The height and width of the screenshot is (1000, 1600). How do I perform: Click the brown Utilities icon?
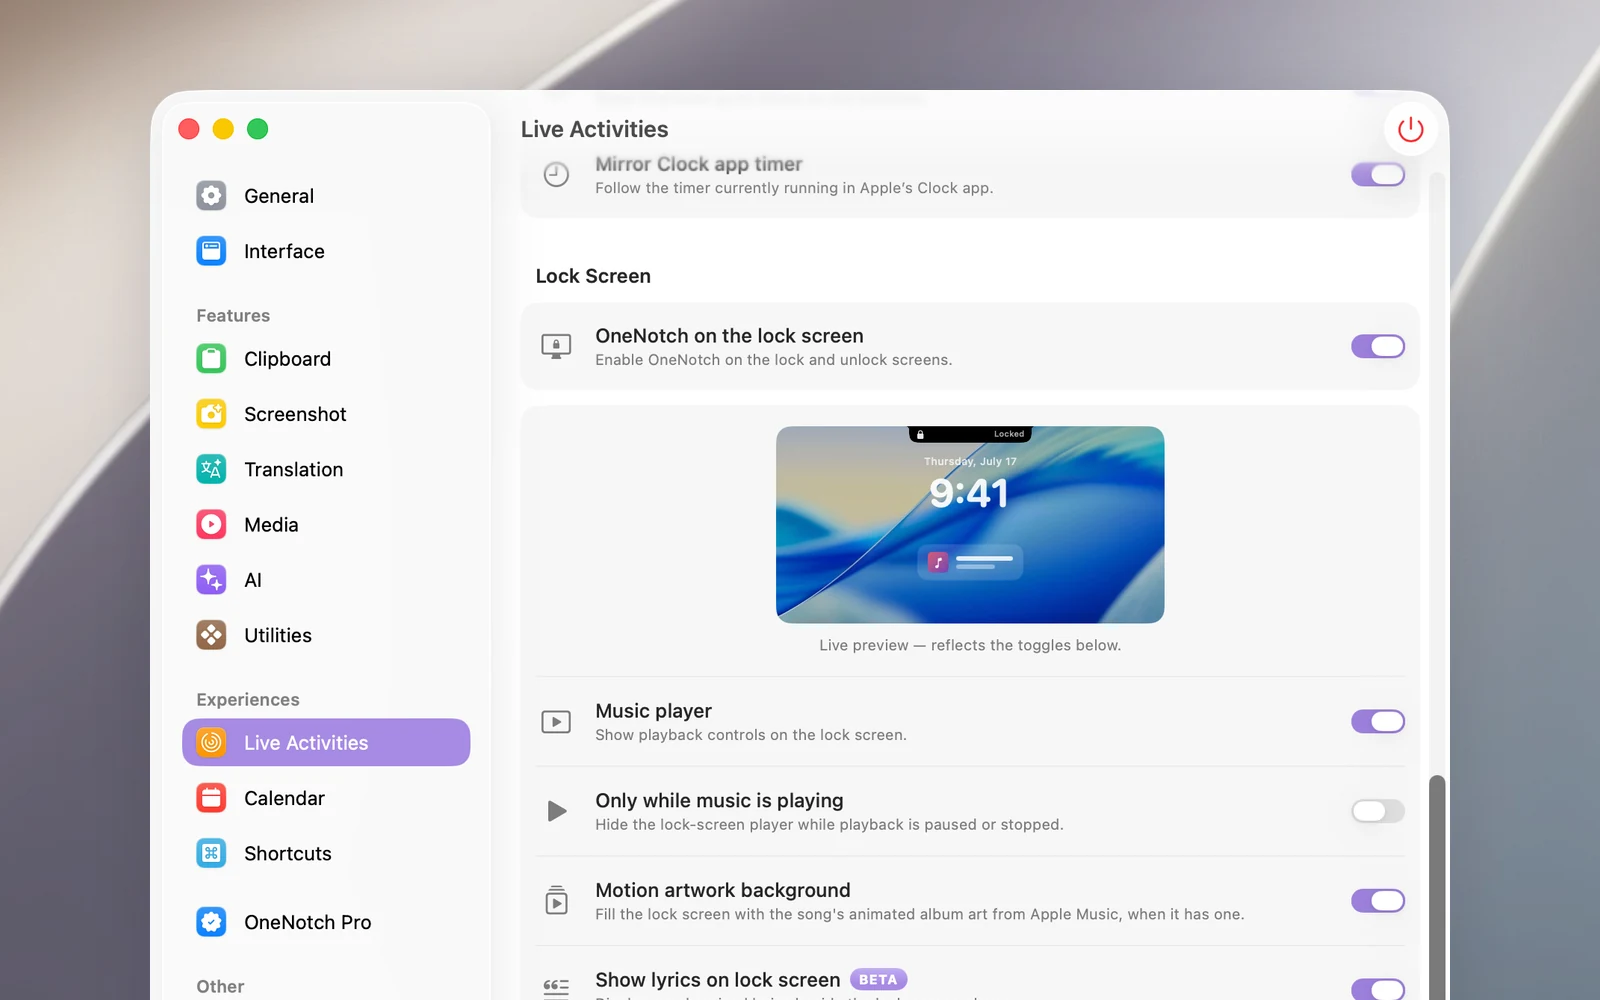click(211, 635)
